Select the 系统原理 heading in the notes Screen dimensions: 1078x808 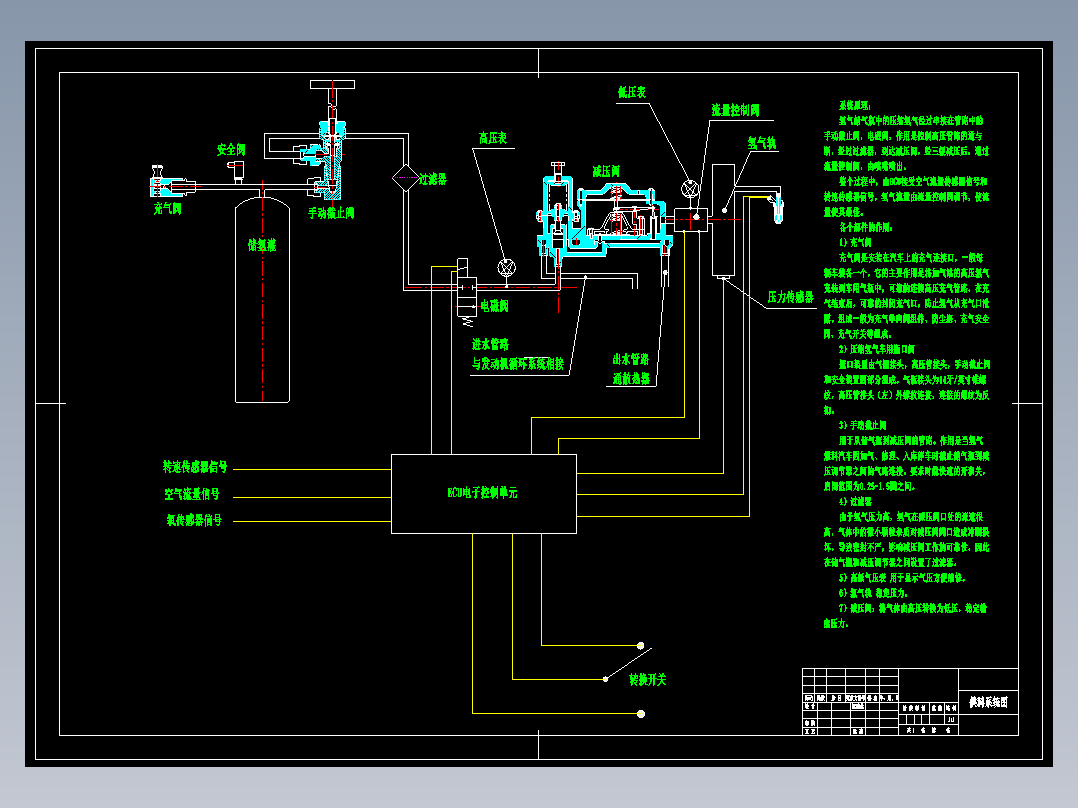click(x=855, y=106)
